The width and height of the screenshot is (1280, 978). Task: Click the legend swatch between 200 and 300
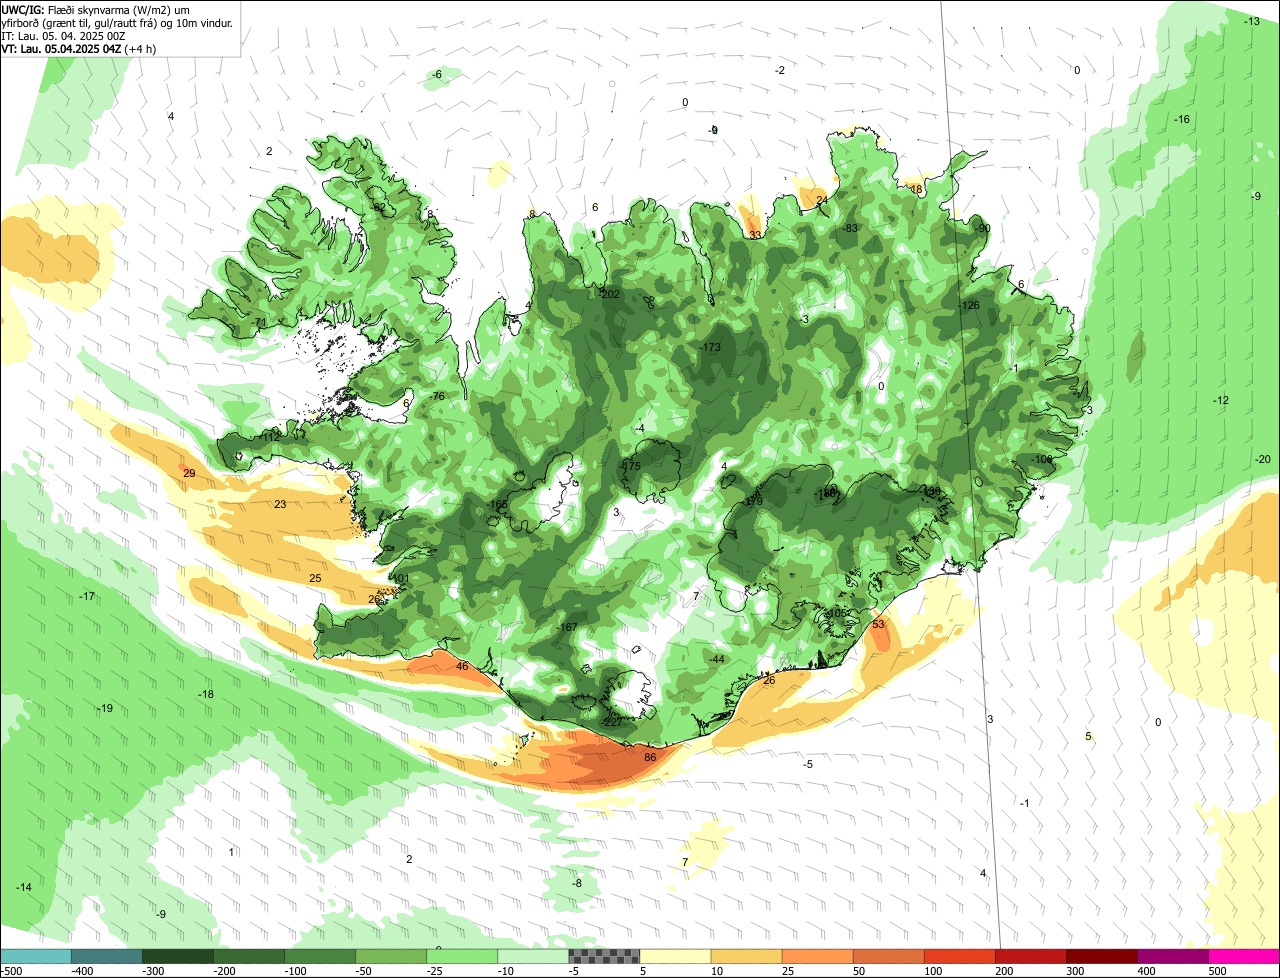(1030, 956)
